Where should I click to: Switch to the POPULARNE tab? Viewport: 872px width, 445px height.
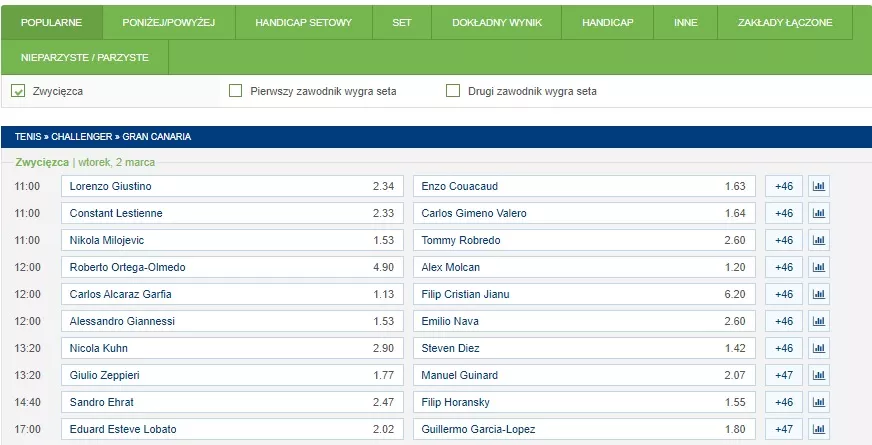[x=52, y=23]
